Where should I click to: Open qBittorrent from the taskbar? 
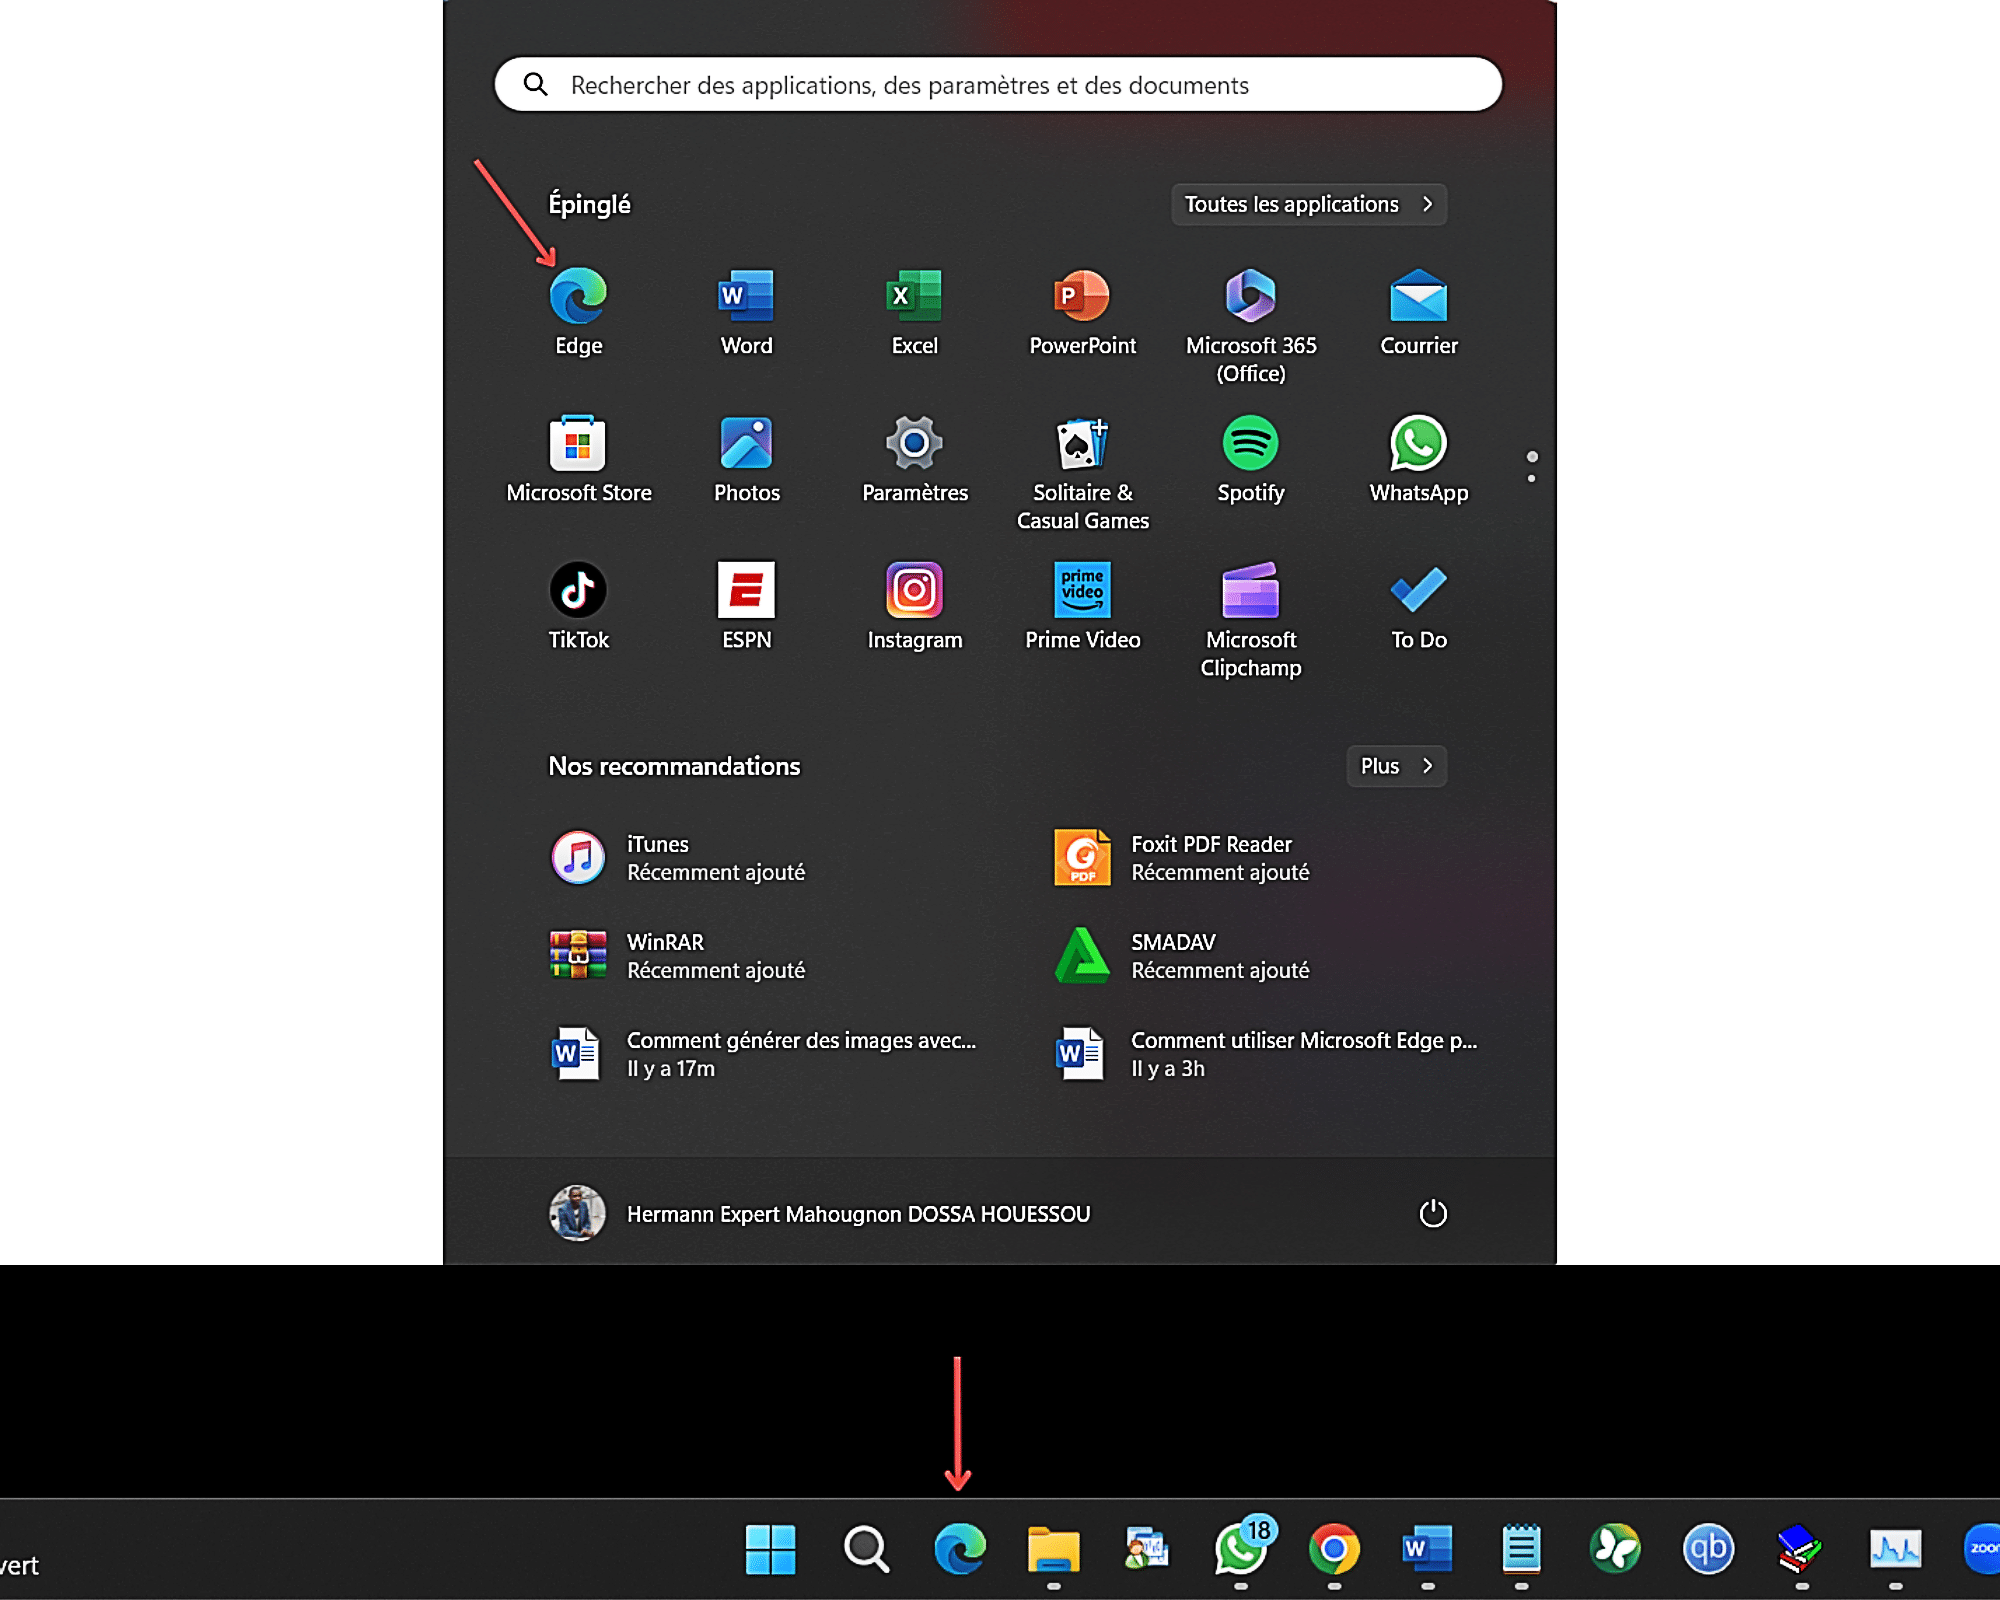(1708, 1549)
